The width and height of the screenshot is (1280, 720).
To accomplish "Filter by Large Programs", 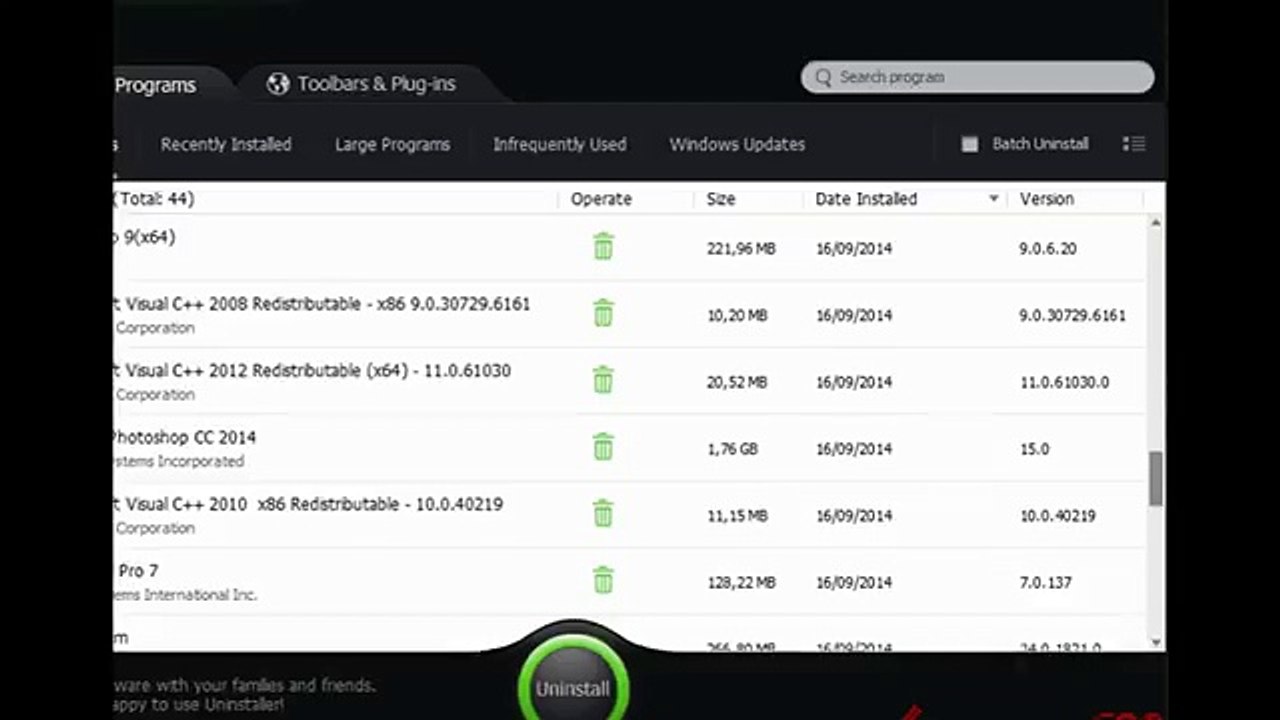I will click(x=392, y=144).
